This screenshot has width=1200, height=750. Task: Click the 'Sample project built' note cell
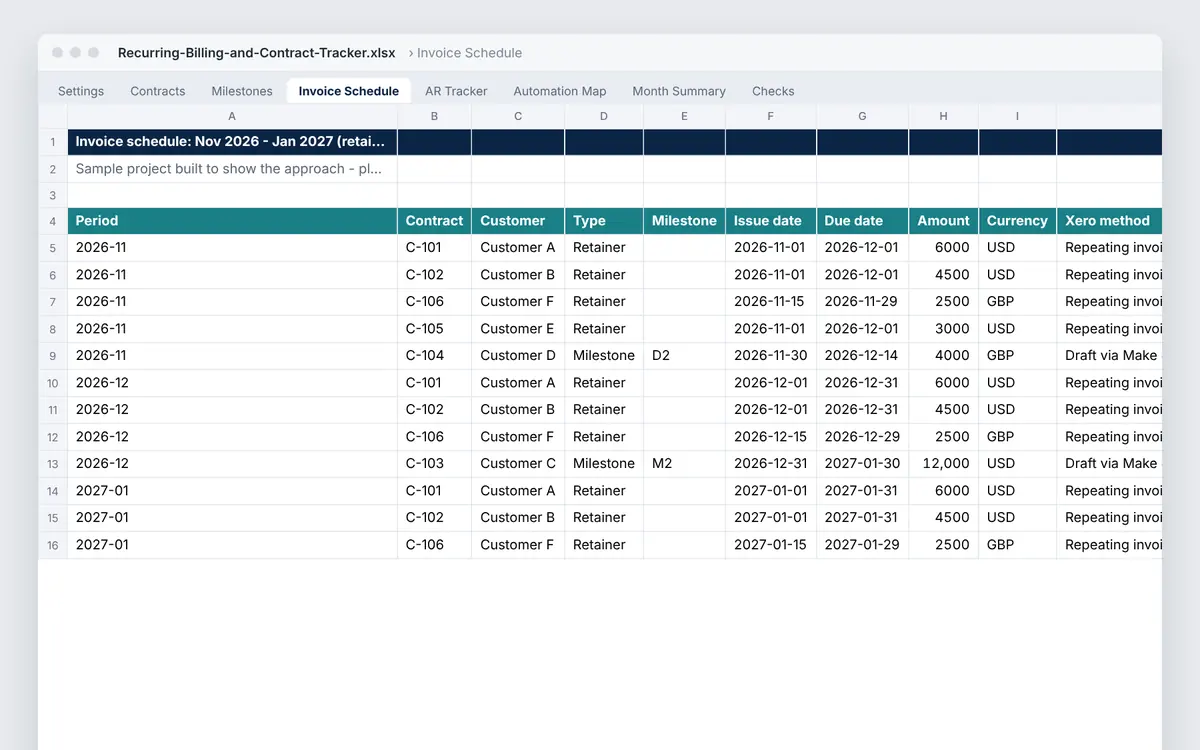point(232,169)
